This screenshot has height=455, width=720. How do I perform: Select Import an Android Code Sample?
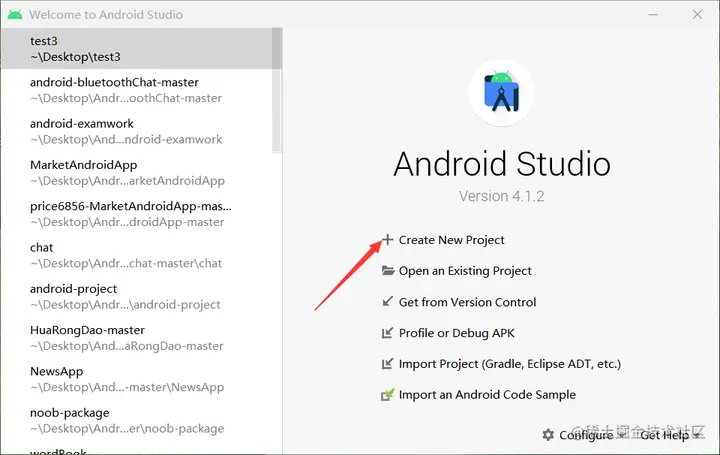coord(487,394)
